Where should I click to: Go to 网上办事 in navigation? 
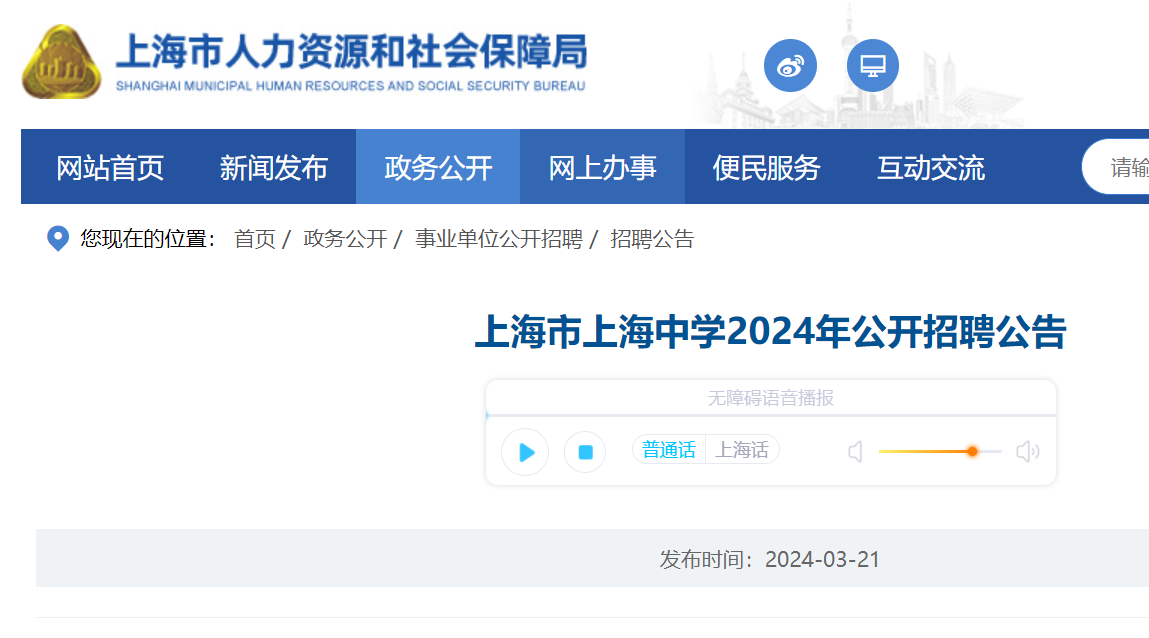click(602, 168)
